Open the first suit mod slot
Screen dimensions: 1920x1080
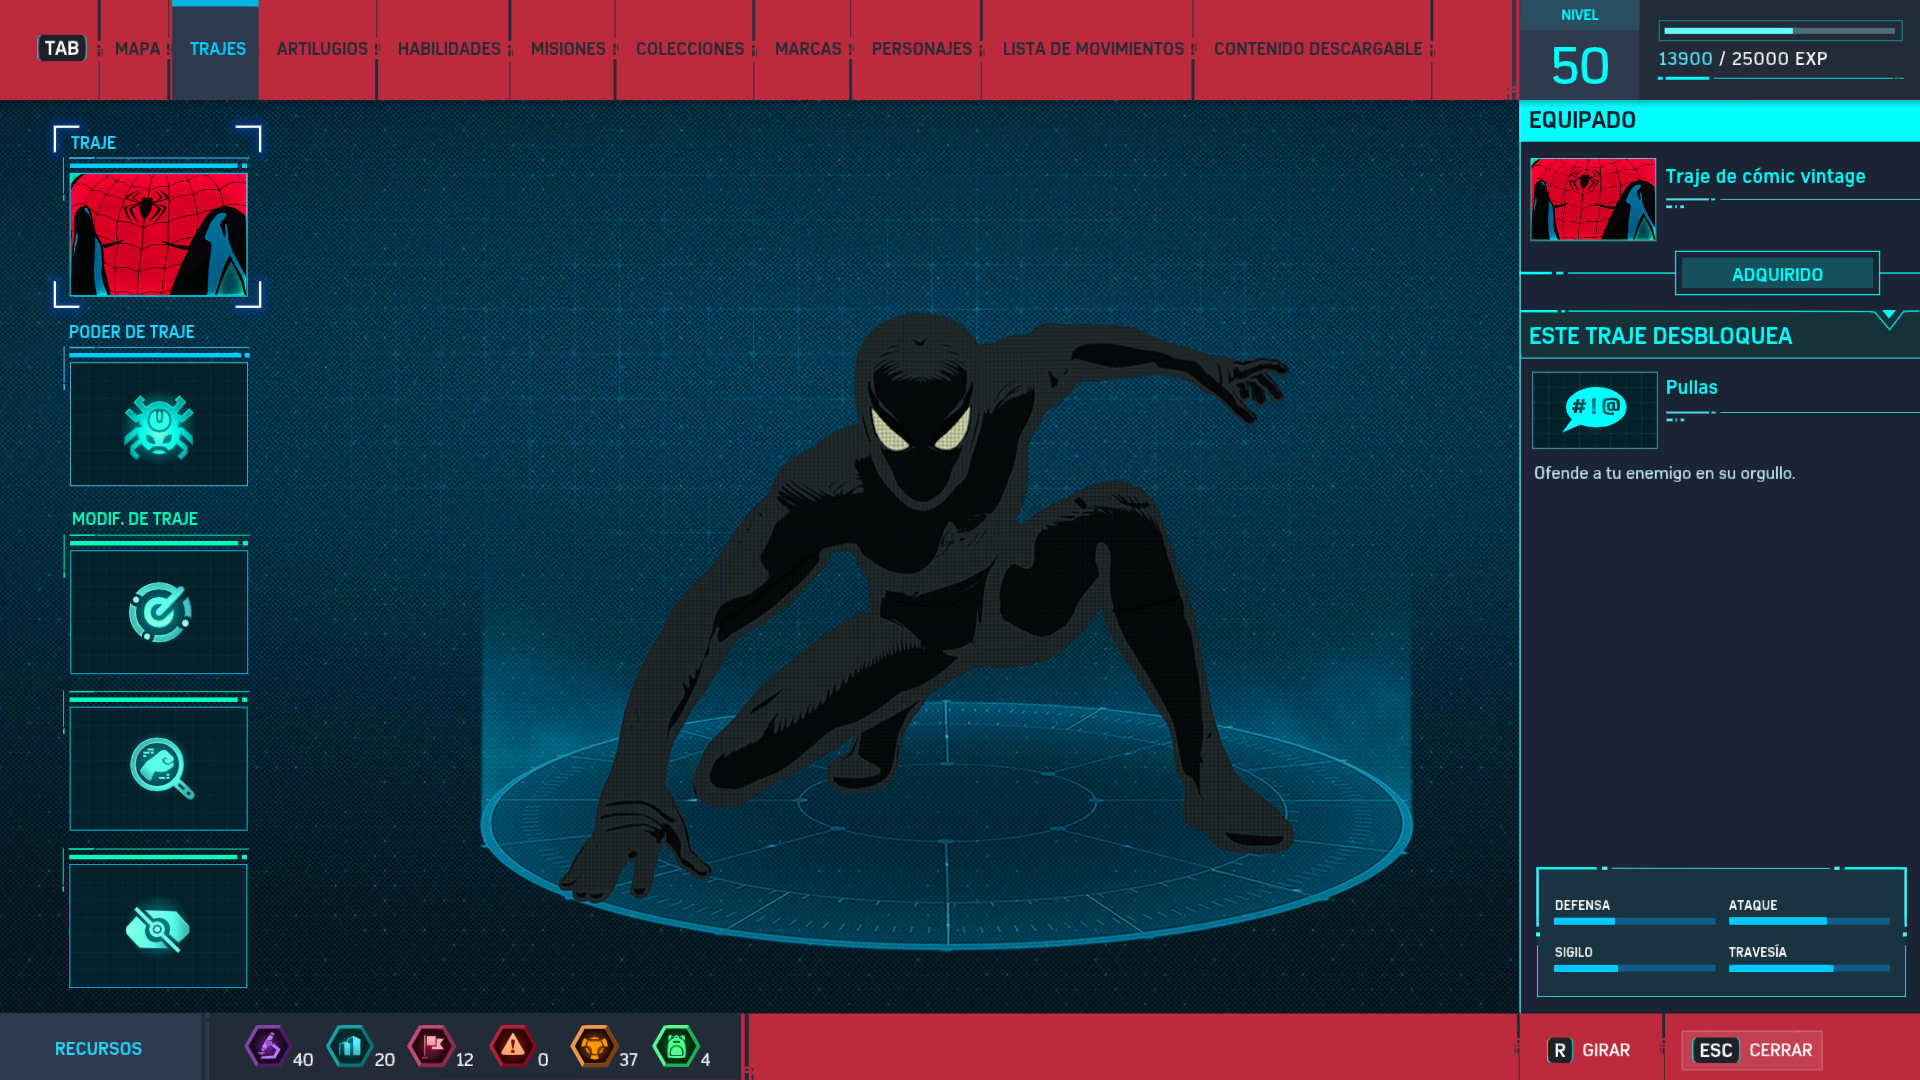[159, 612]
